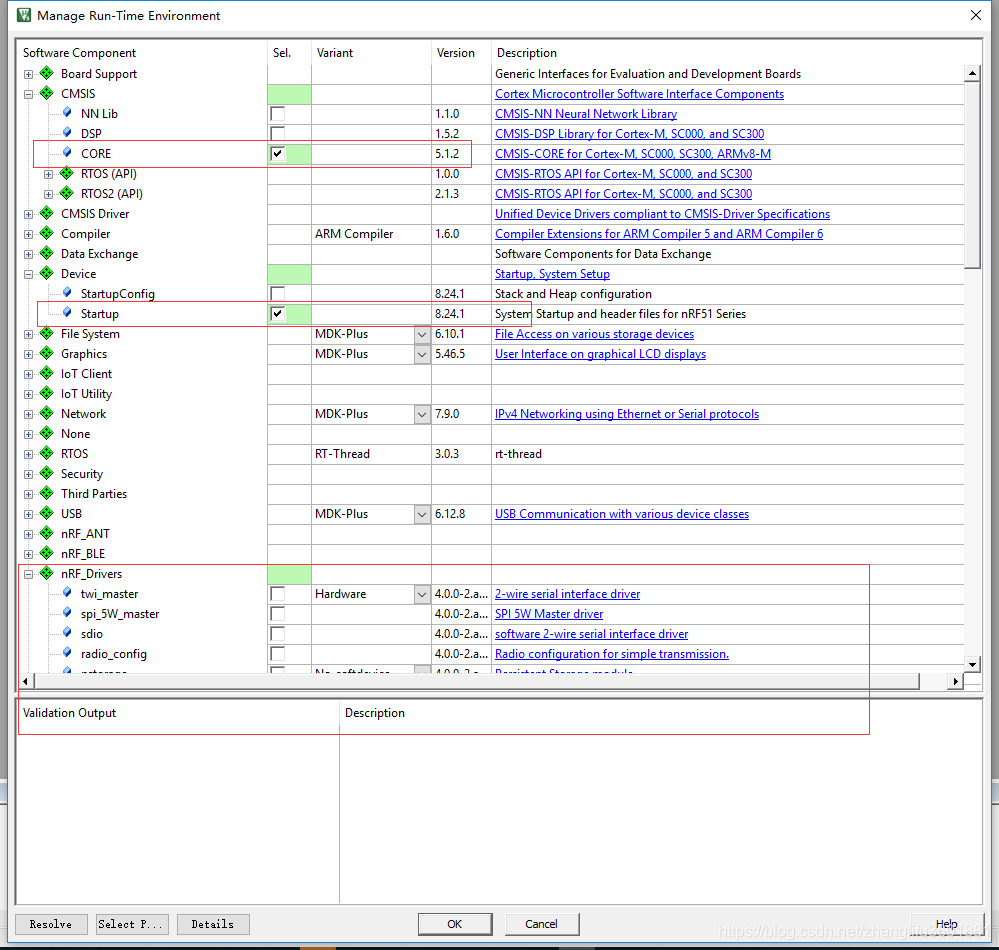Enable the NN Lib checkbox
The image size is (999, 950).
(276, 113)
